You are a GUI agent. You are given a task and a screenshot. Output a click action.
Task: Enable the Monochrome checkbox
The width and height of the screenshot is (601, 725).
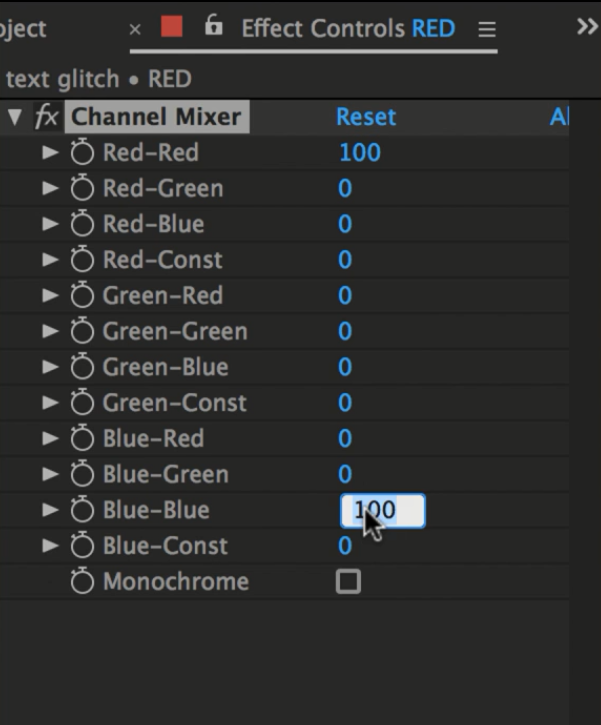(x=348, y=581)
